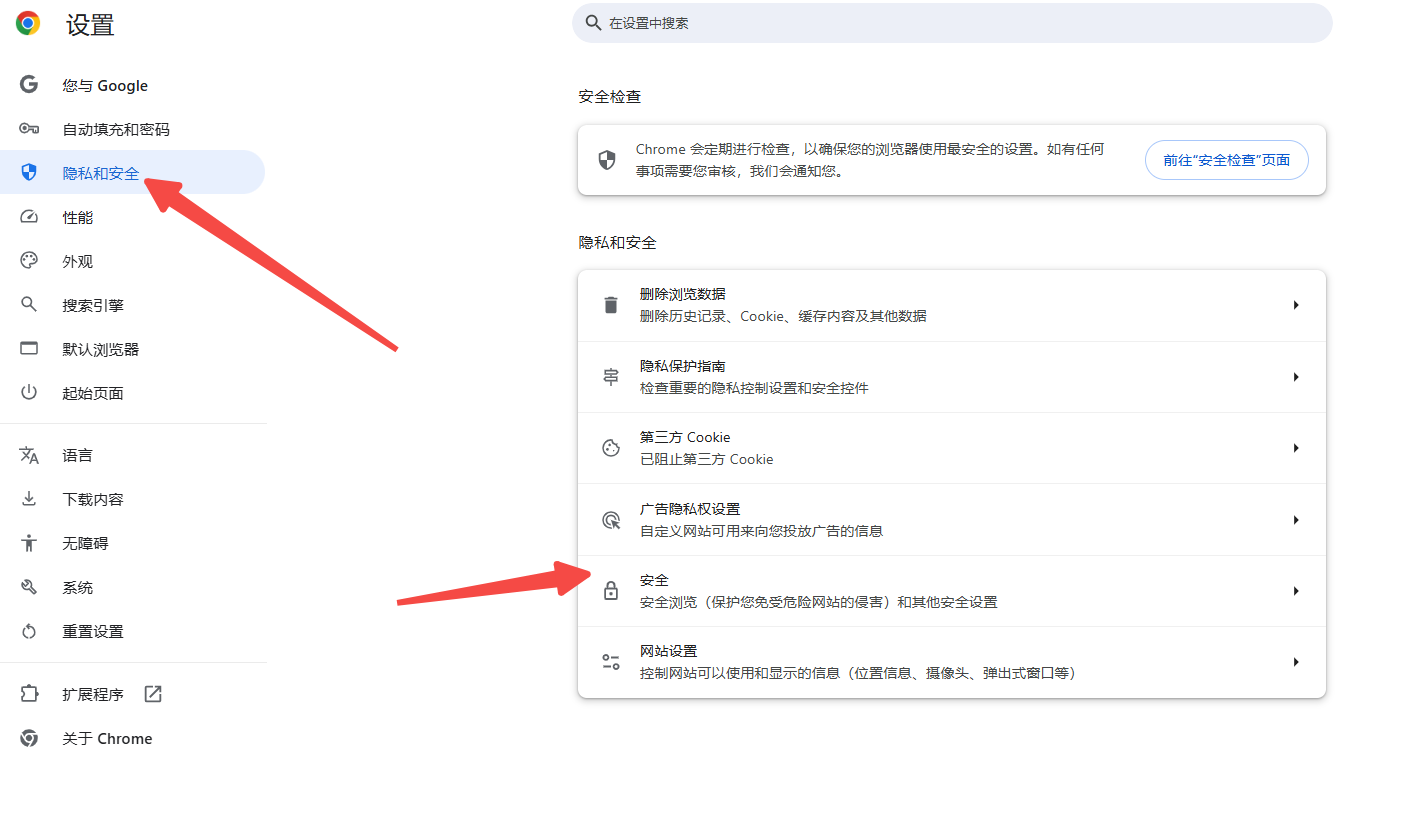Click the Google G icon in sidebar

29,85
